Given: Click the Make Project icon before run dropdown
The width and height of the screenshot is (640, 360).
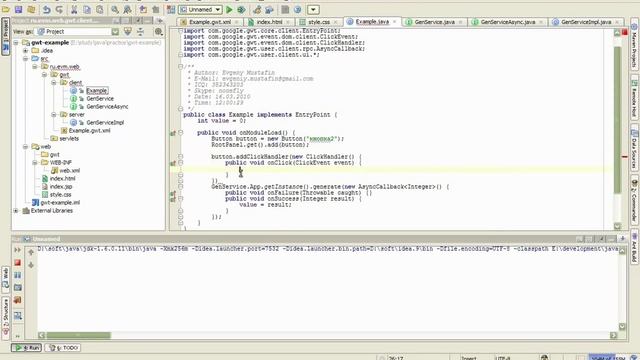Looking at the screenshot, I should point(171,9).
